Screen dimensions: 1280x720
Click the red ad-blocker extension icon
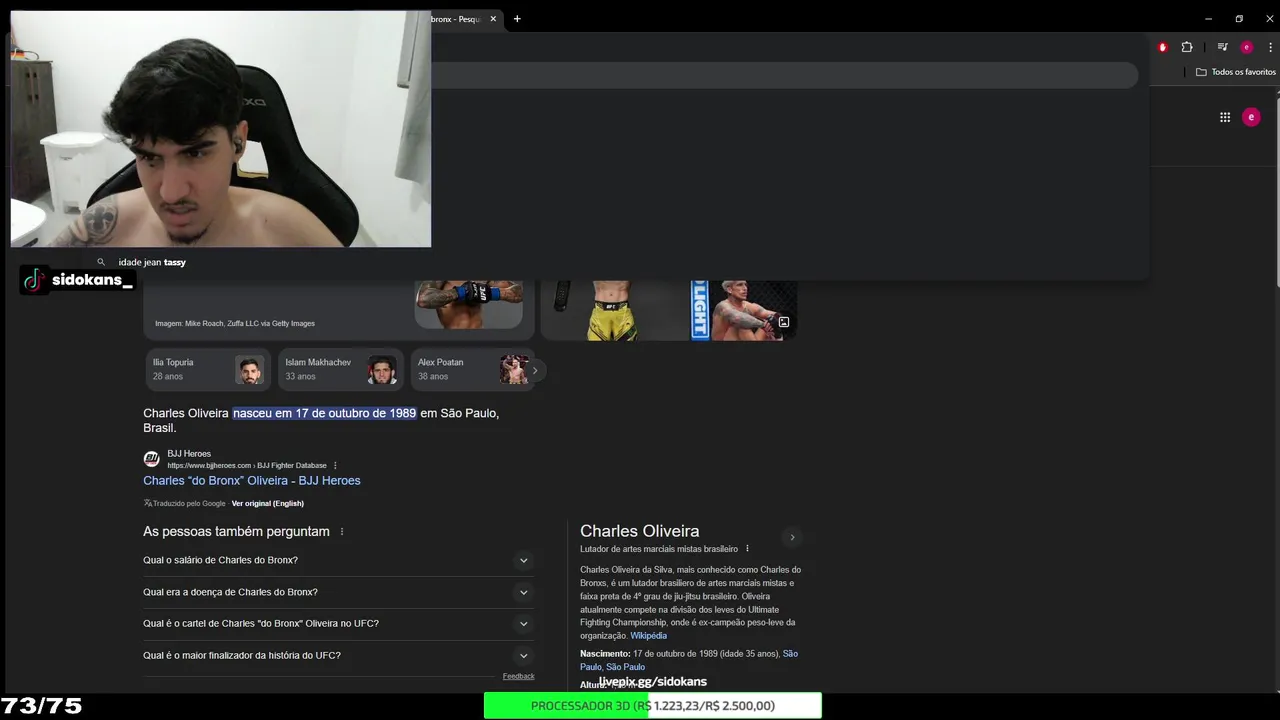[x=1162, y=47]
